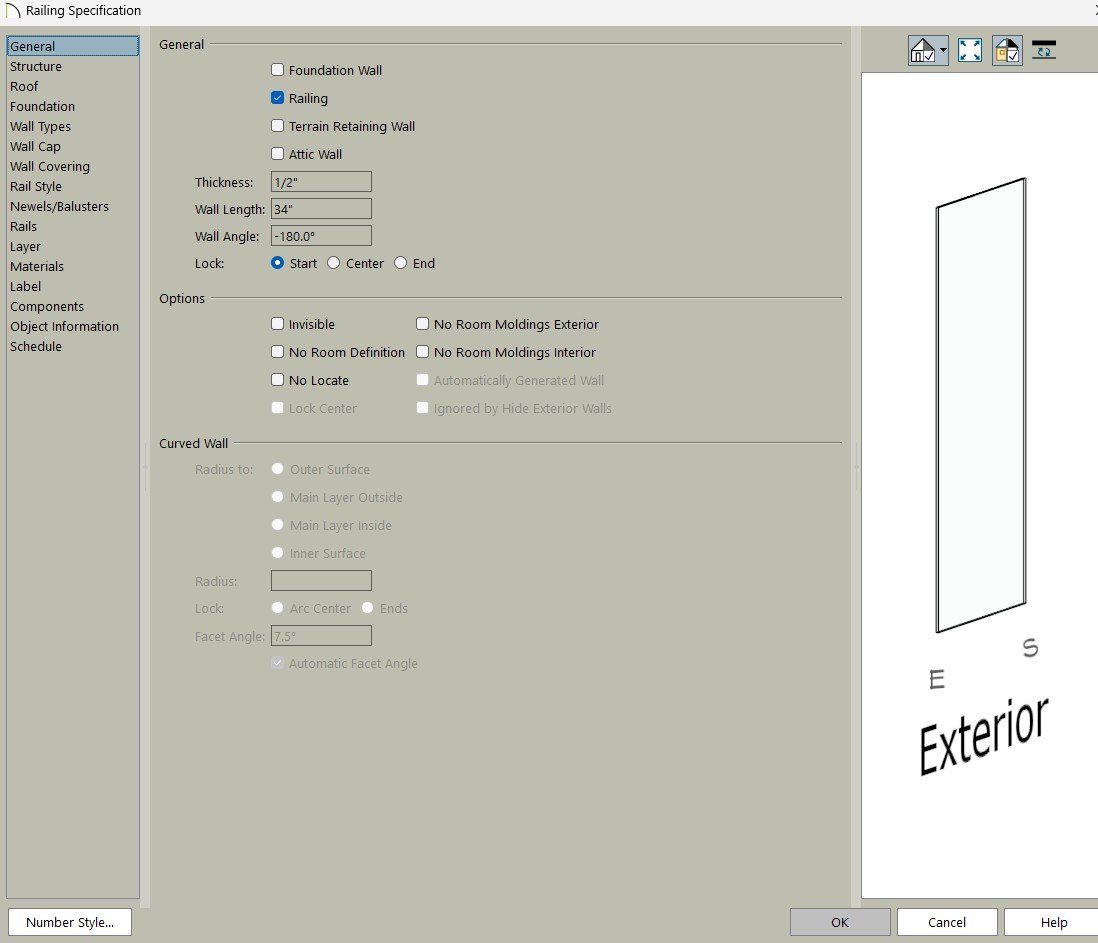Click the line weights refresh icon
This screenshot has width=1098, height=943.
click(x=1043, y=50)
